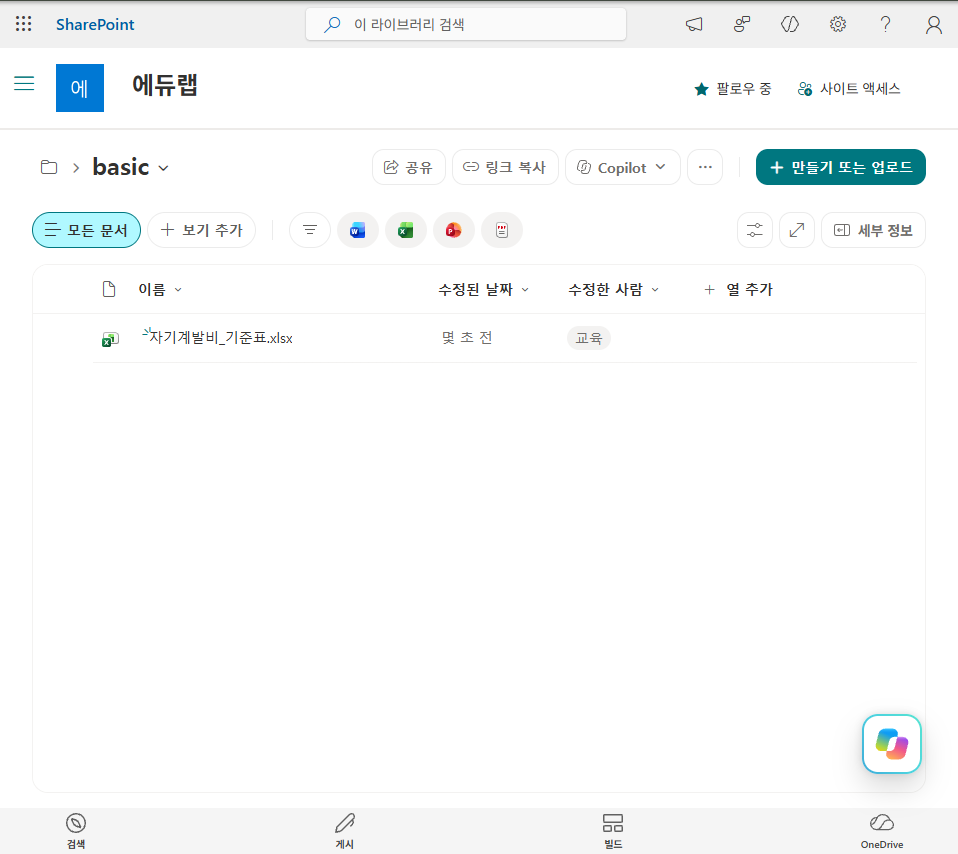Open 사이트 액세스 settings
The width and height of the screenshot is (958, 854).
pos(849,89)
